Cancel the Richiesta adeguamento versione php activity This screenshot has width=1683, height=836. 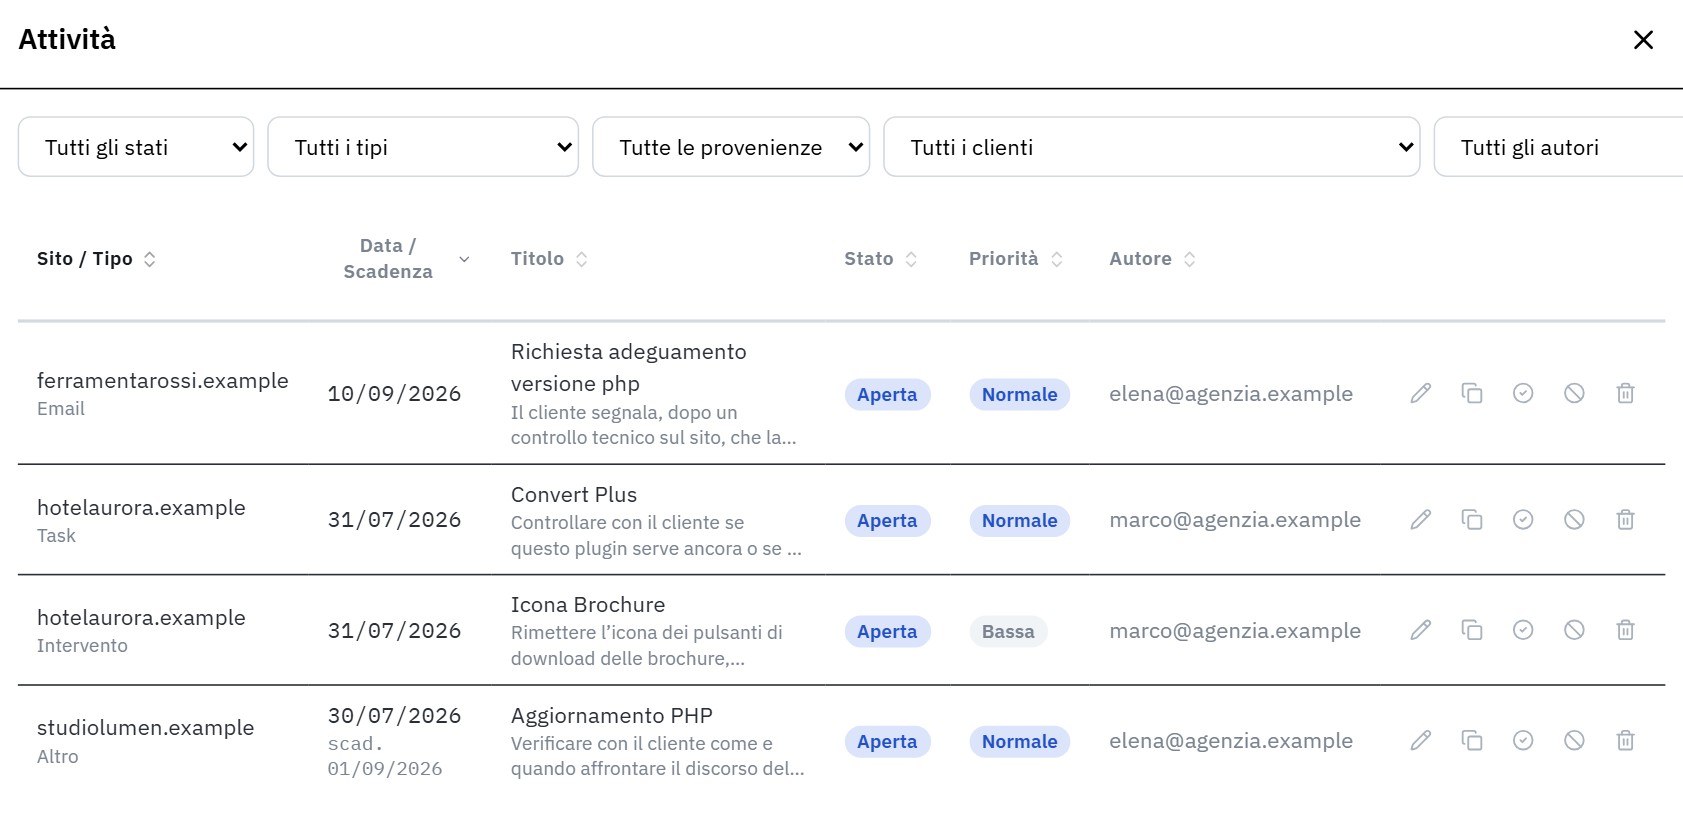point(1574,394)
